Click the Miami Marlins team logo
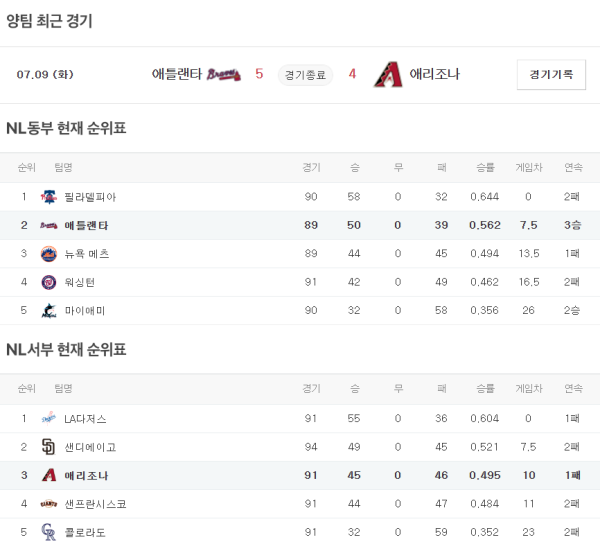Screen dimensions: 600x551 pyautogui.click(x=48, y=311)
